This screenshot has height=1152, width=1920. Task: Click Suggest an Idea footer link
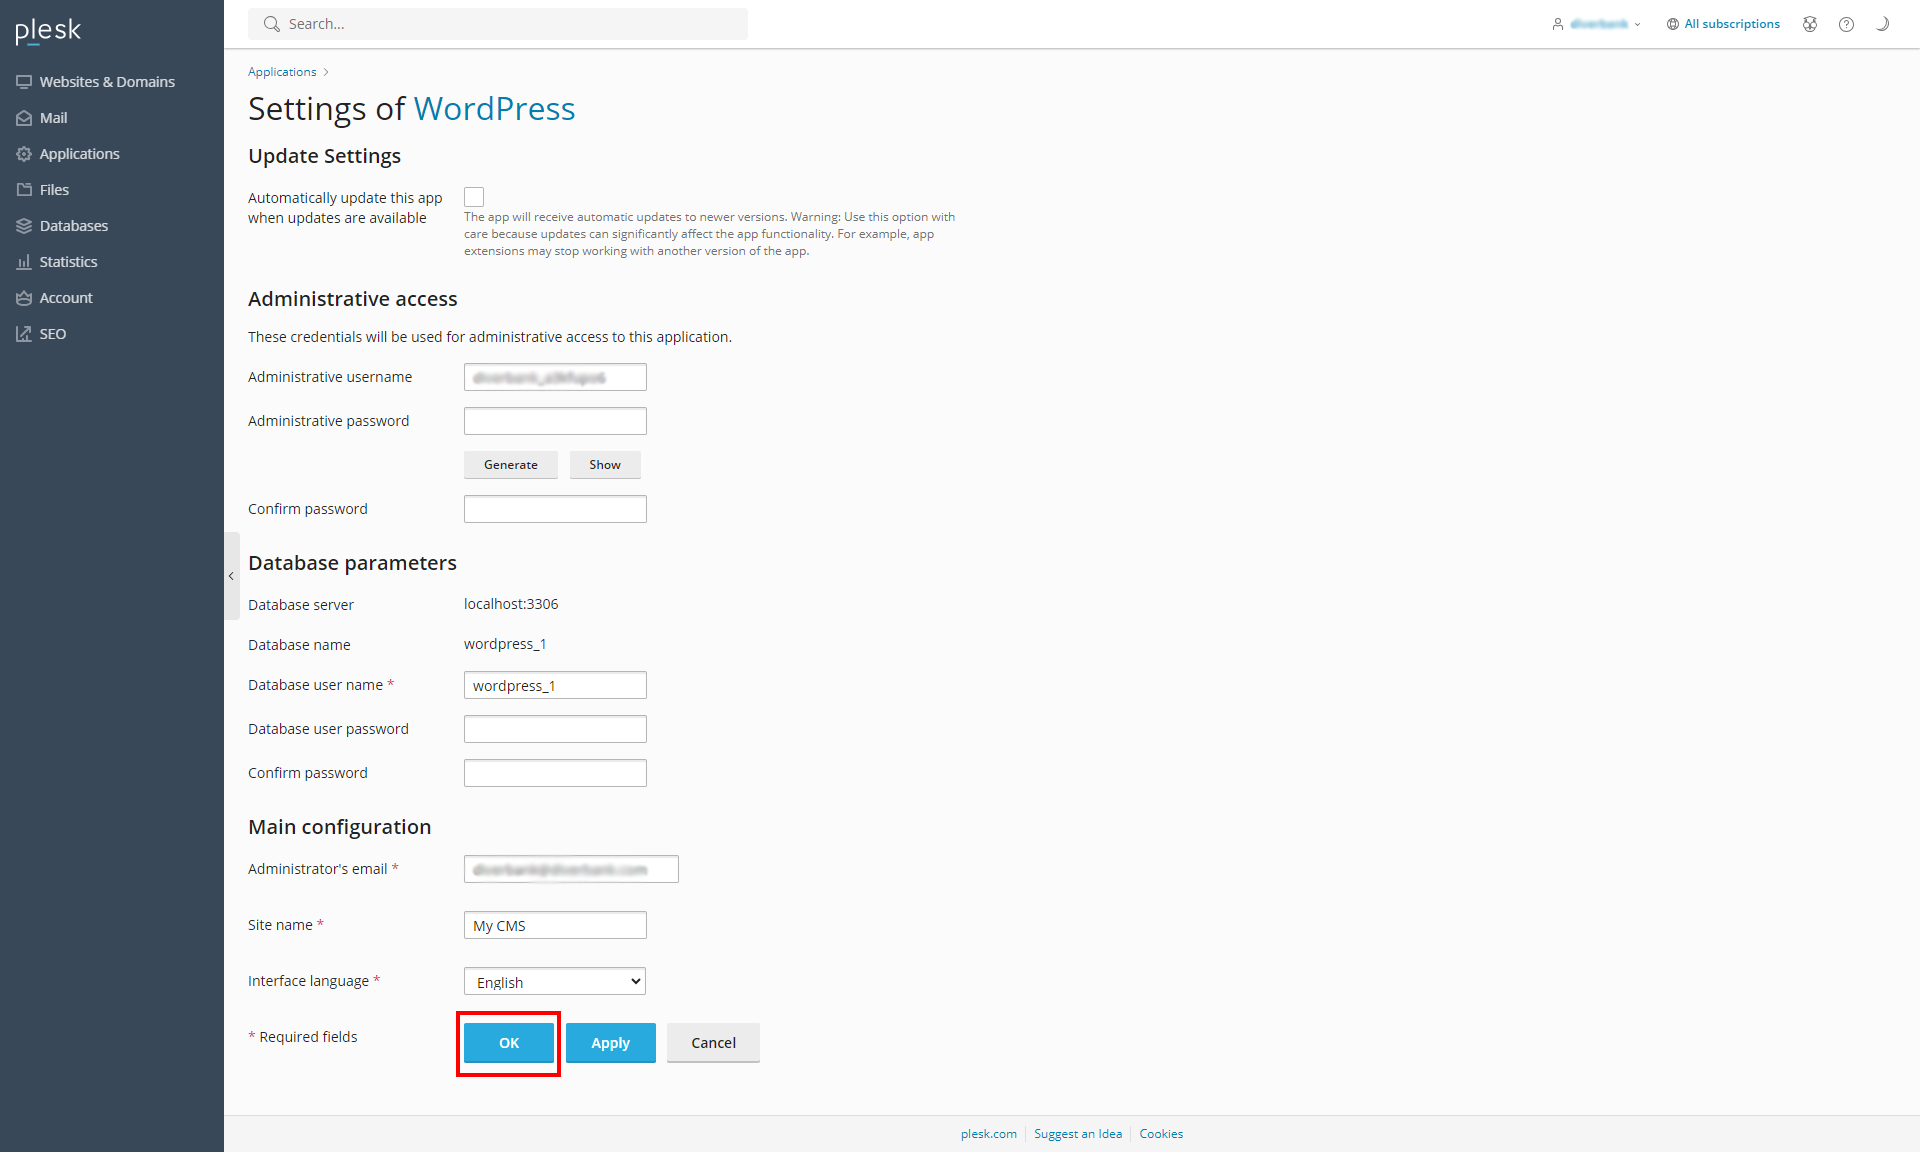[x=1078, y=1134]
